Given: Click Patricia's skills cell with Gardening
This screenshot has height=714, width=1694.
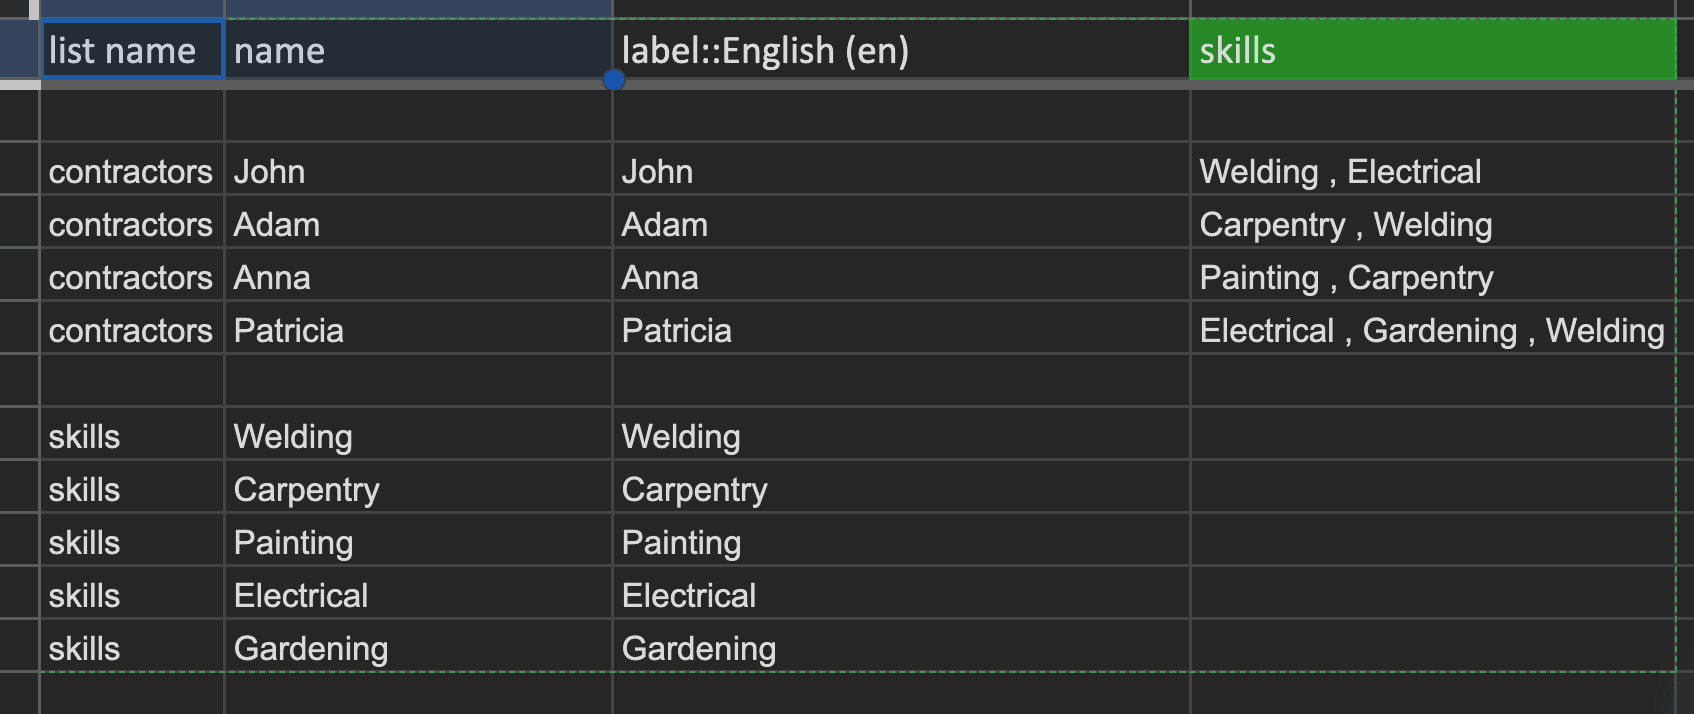Looking at the screenshot, I should point(1433,328).
